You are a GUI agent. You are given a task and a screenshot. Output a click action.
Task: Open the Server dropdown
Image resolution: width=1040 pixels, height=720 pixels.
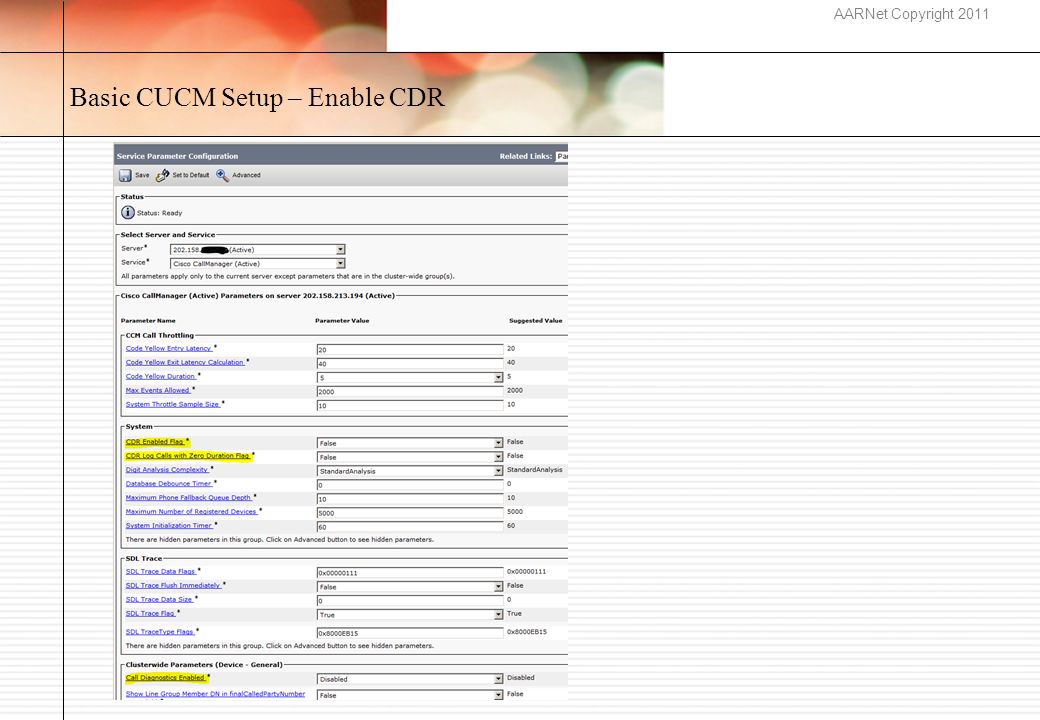[x=257, y=250]
